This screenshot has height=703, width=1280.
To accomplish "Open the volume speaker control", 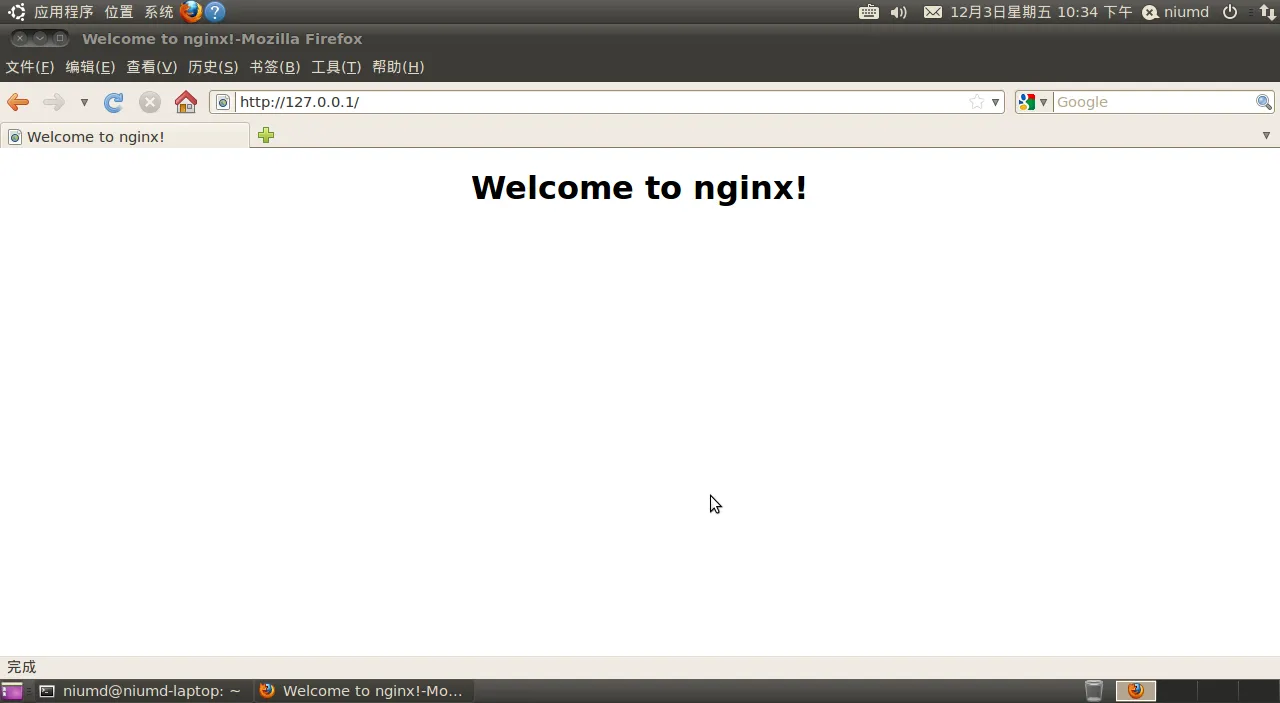I will point(899,12).
